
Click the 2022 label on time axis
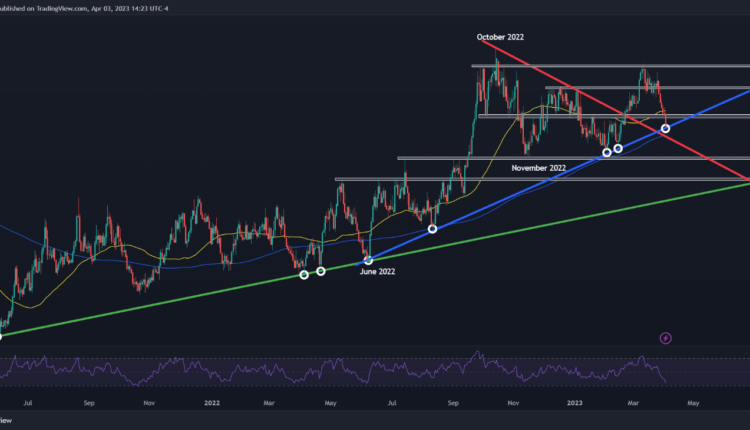[x=211, y=404]
